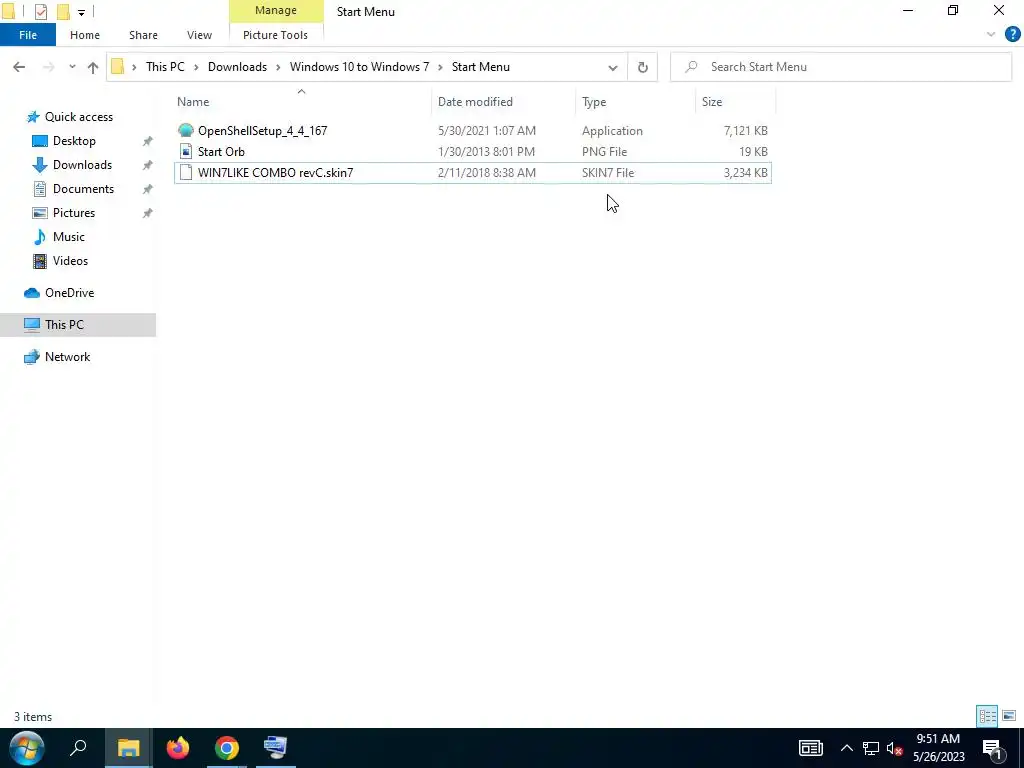Click the OpenShellSetup shell icon
Image resolution: width=1024 pixels, height=768 pixels.
pyautogui.click(x=185, y=131)
